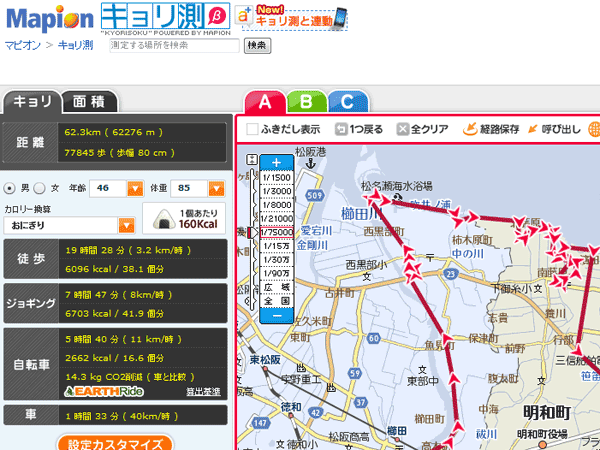Select map scale 広域
Screen dimensions: 600x450
pyautogui.click(x=277, y=287)
